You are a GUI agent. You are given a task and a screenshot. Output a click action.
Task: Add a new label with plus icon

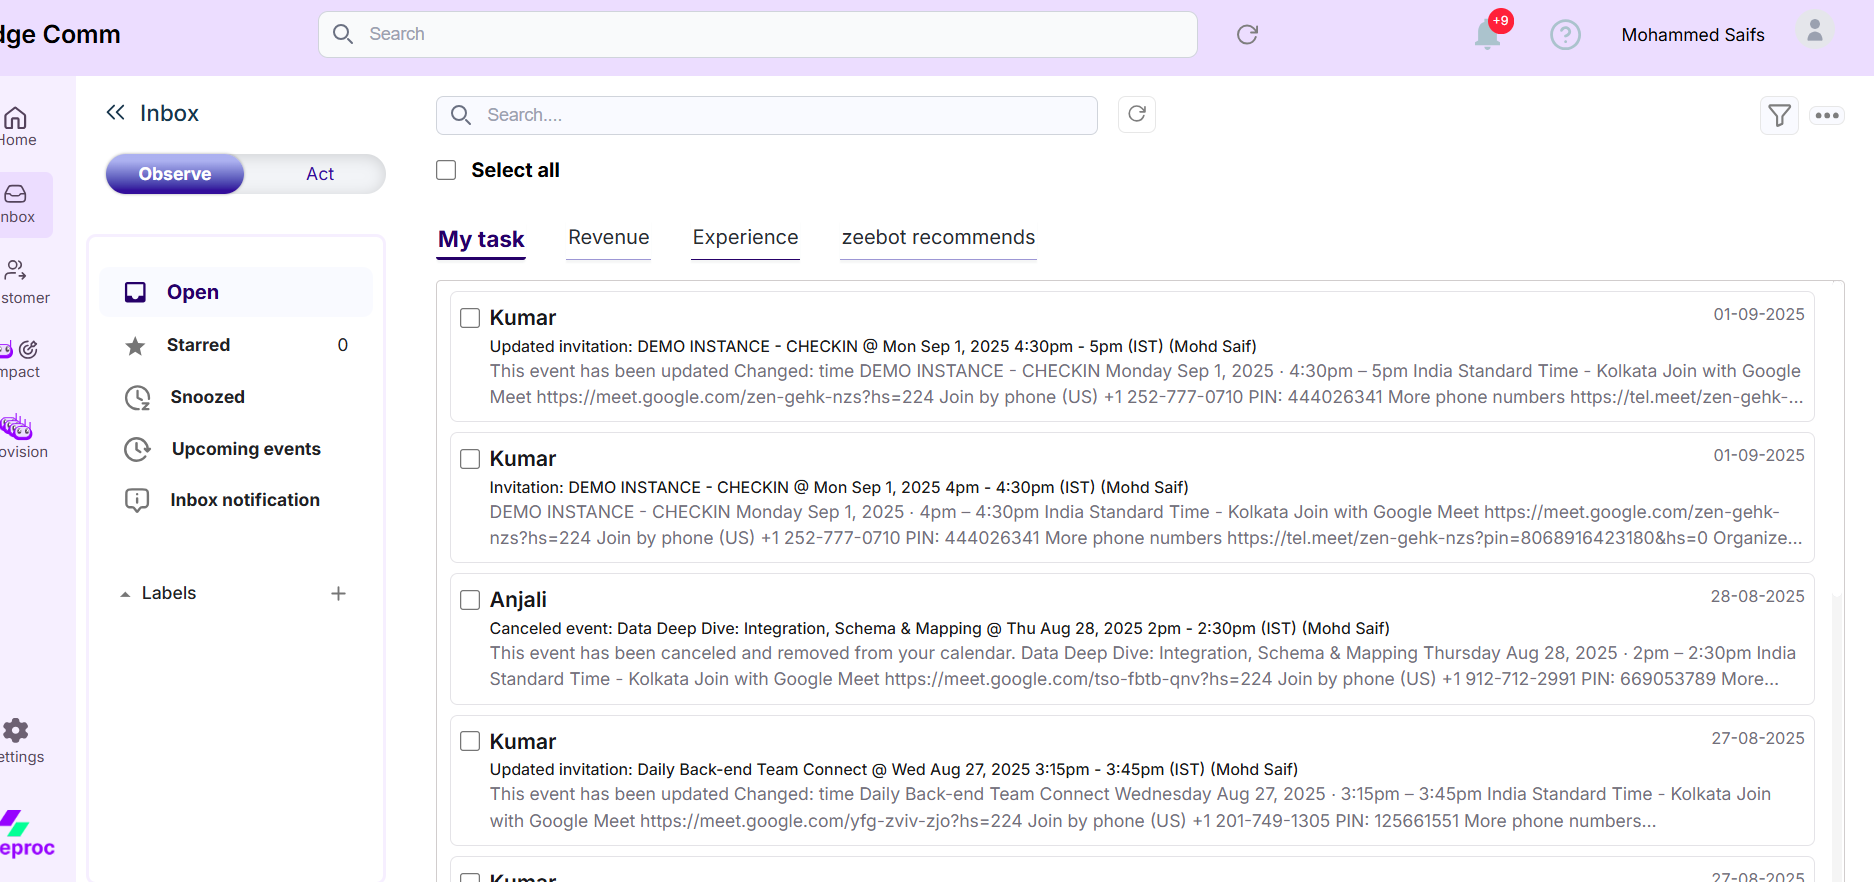(x=339, y=593)
